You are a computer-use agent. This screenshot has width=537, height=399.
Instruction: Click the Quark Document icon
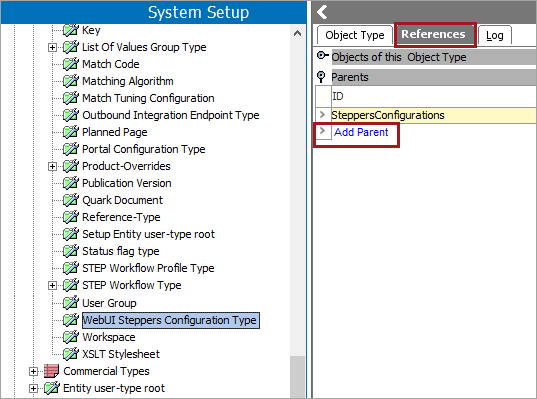point(71,200)
